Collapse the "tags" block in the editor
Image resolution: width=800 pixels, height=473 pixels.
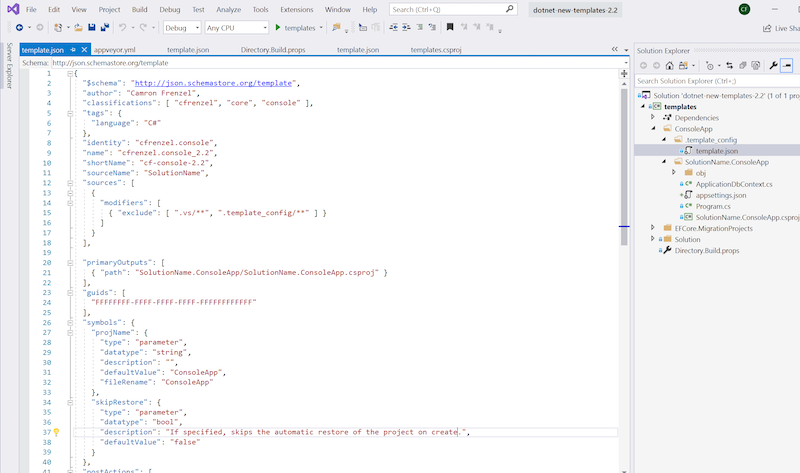[x=70, y=113]
